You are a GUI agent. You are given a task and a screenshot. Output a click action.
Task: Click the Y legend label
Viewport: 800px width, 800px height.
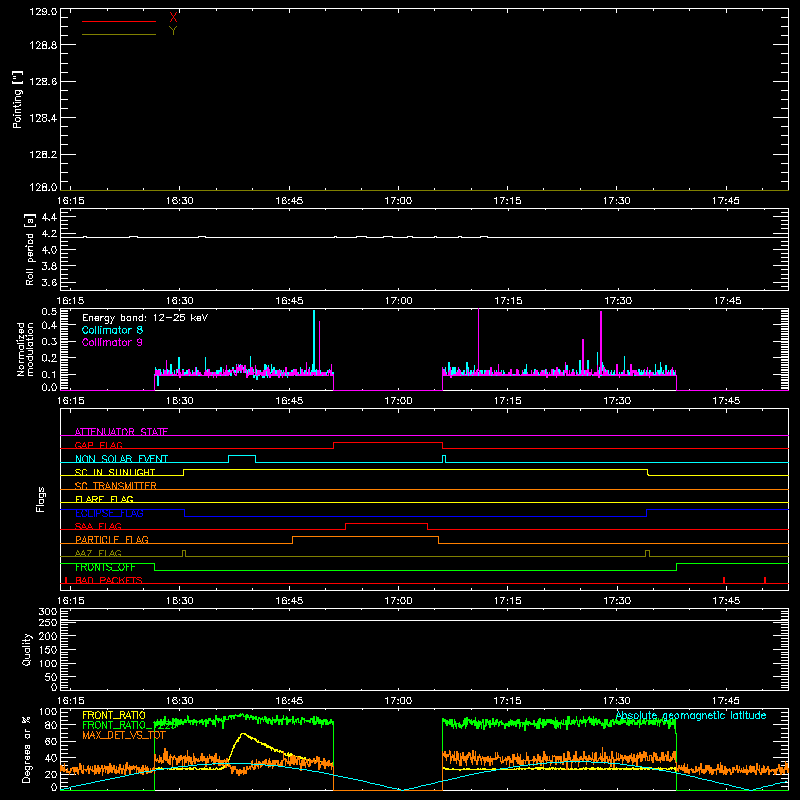[x=173, y=31]
